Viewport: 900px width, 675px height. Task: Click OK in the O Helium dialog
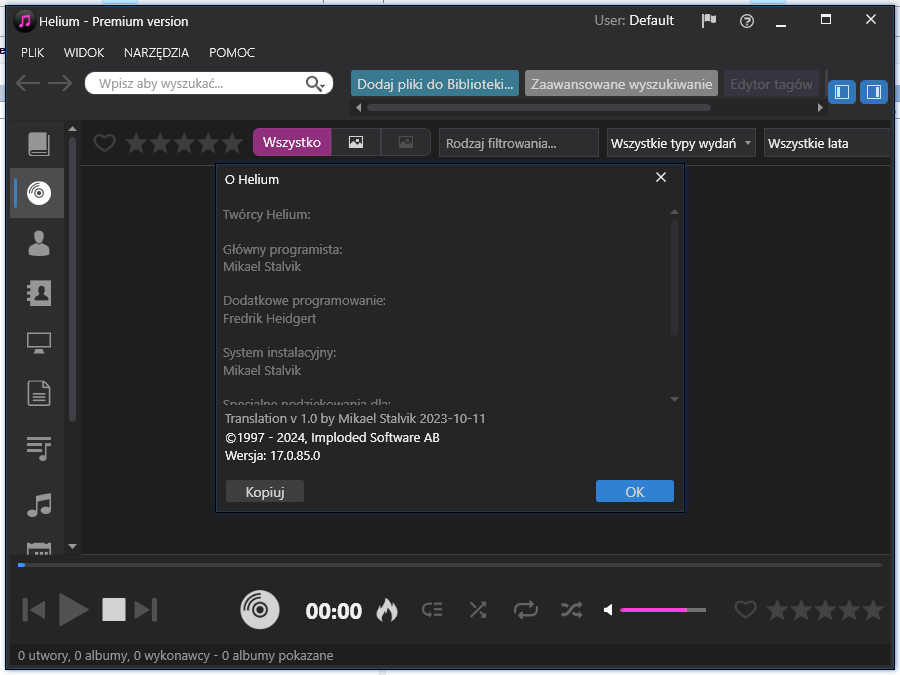click(635, 491)
